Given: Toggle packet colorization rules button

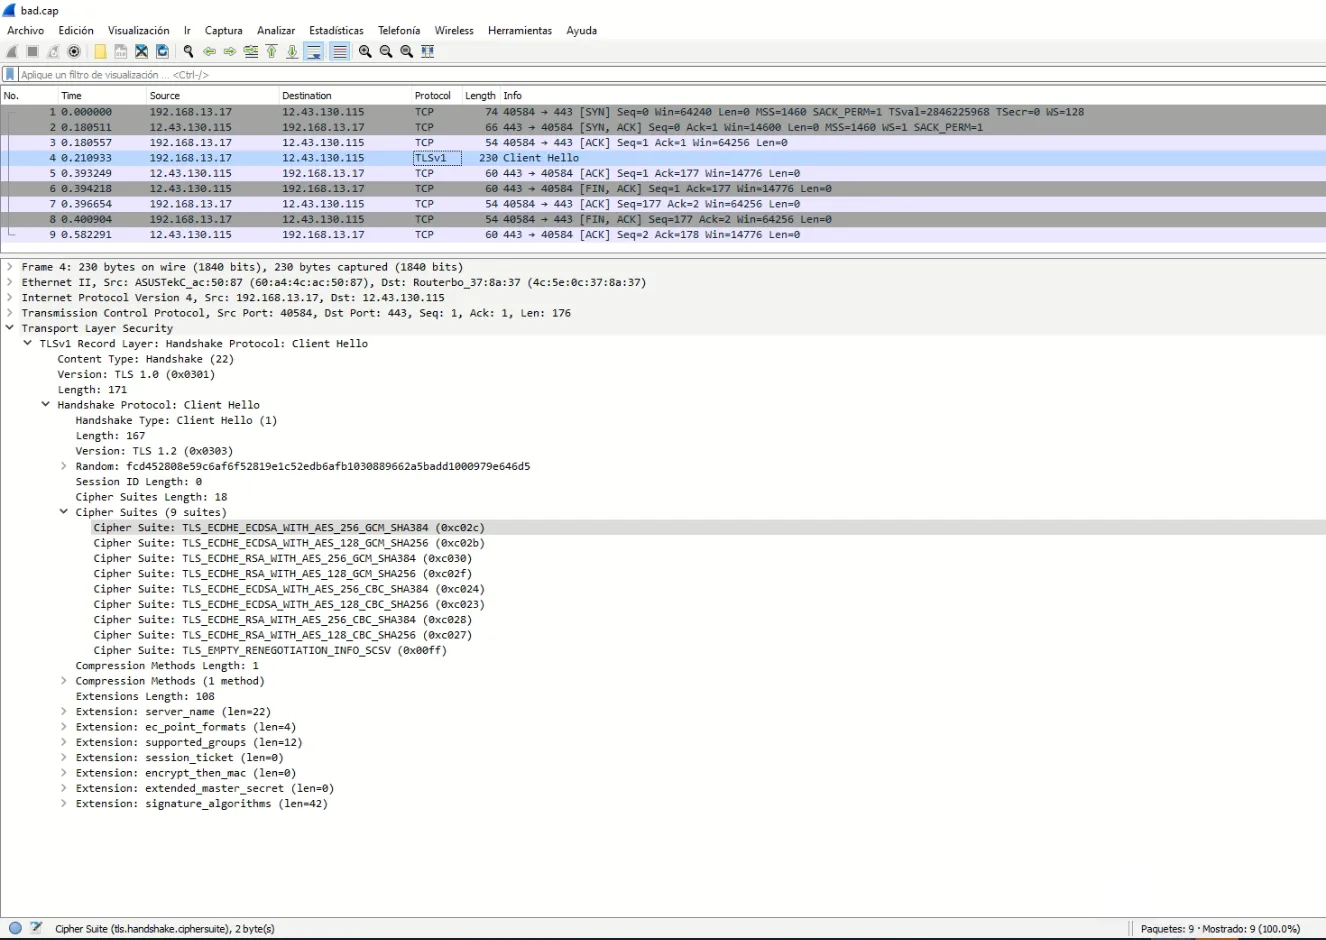Looking at the screenshot, I should point(340,52).
